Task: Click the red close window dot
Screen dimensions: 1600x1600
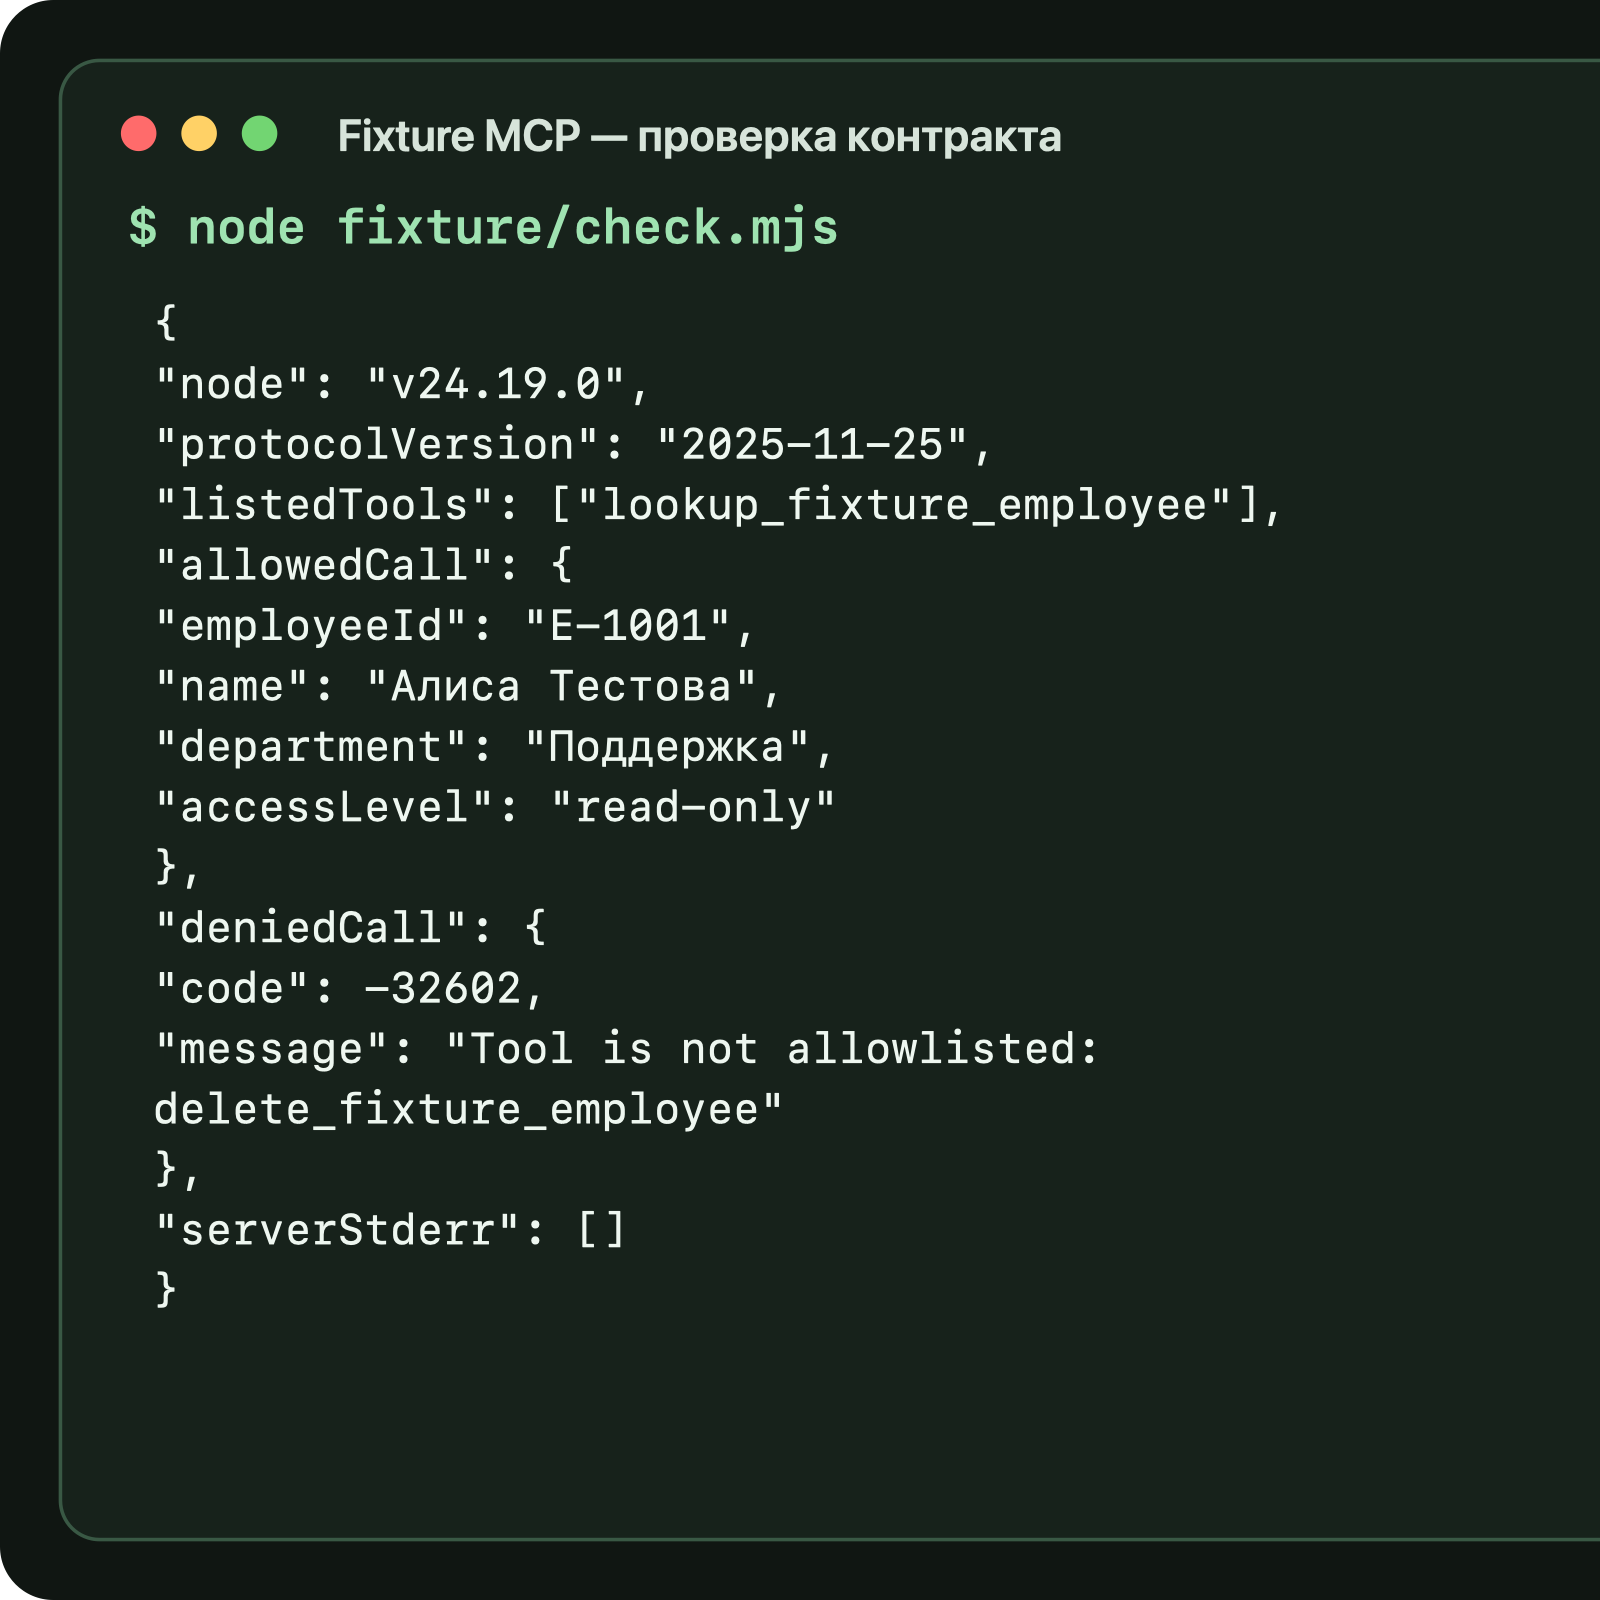Action: (x=138, y=134)
